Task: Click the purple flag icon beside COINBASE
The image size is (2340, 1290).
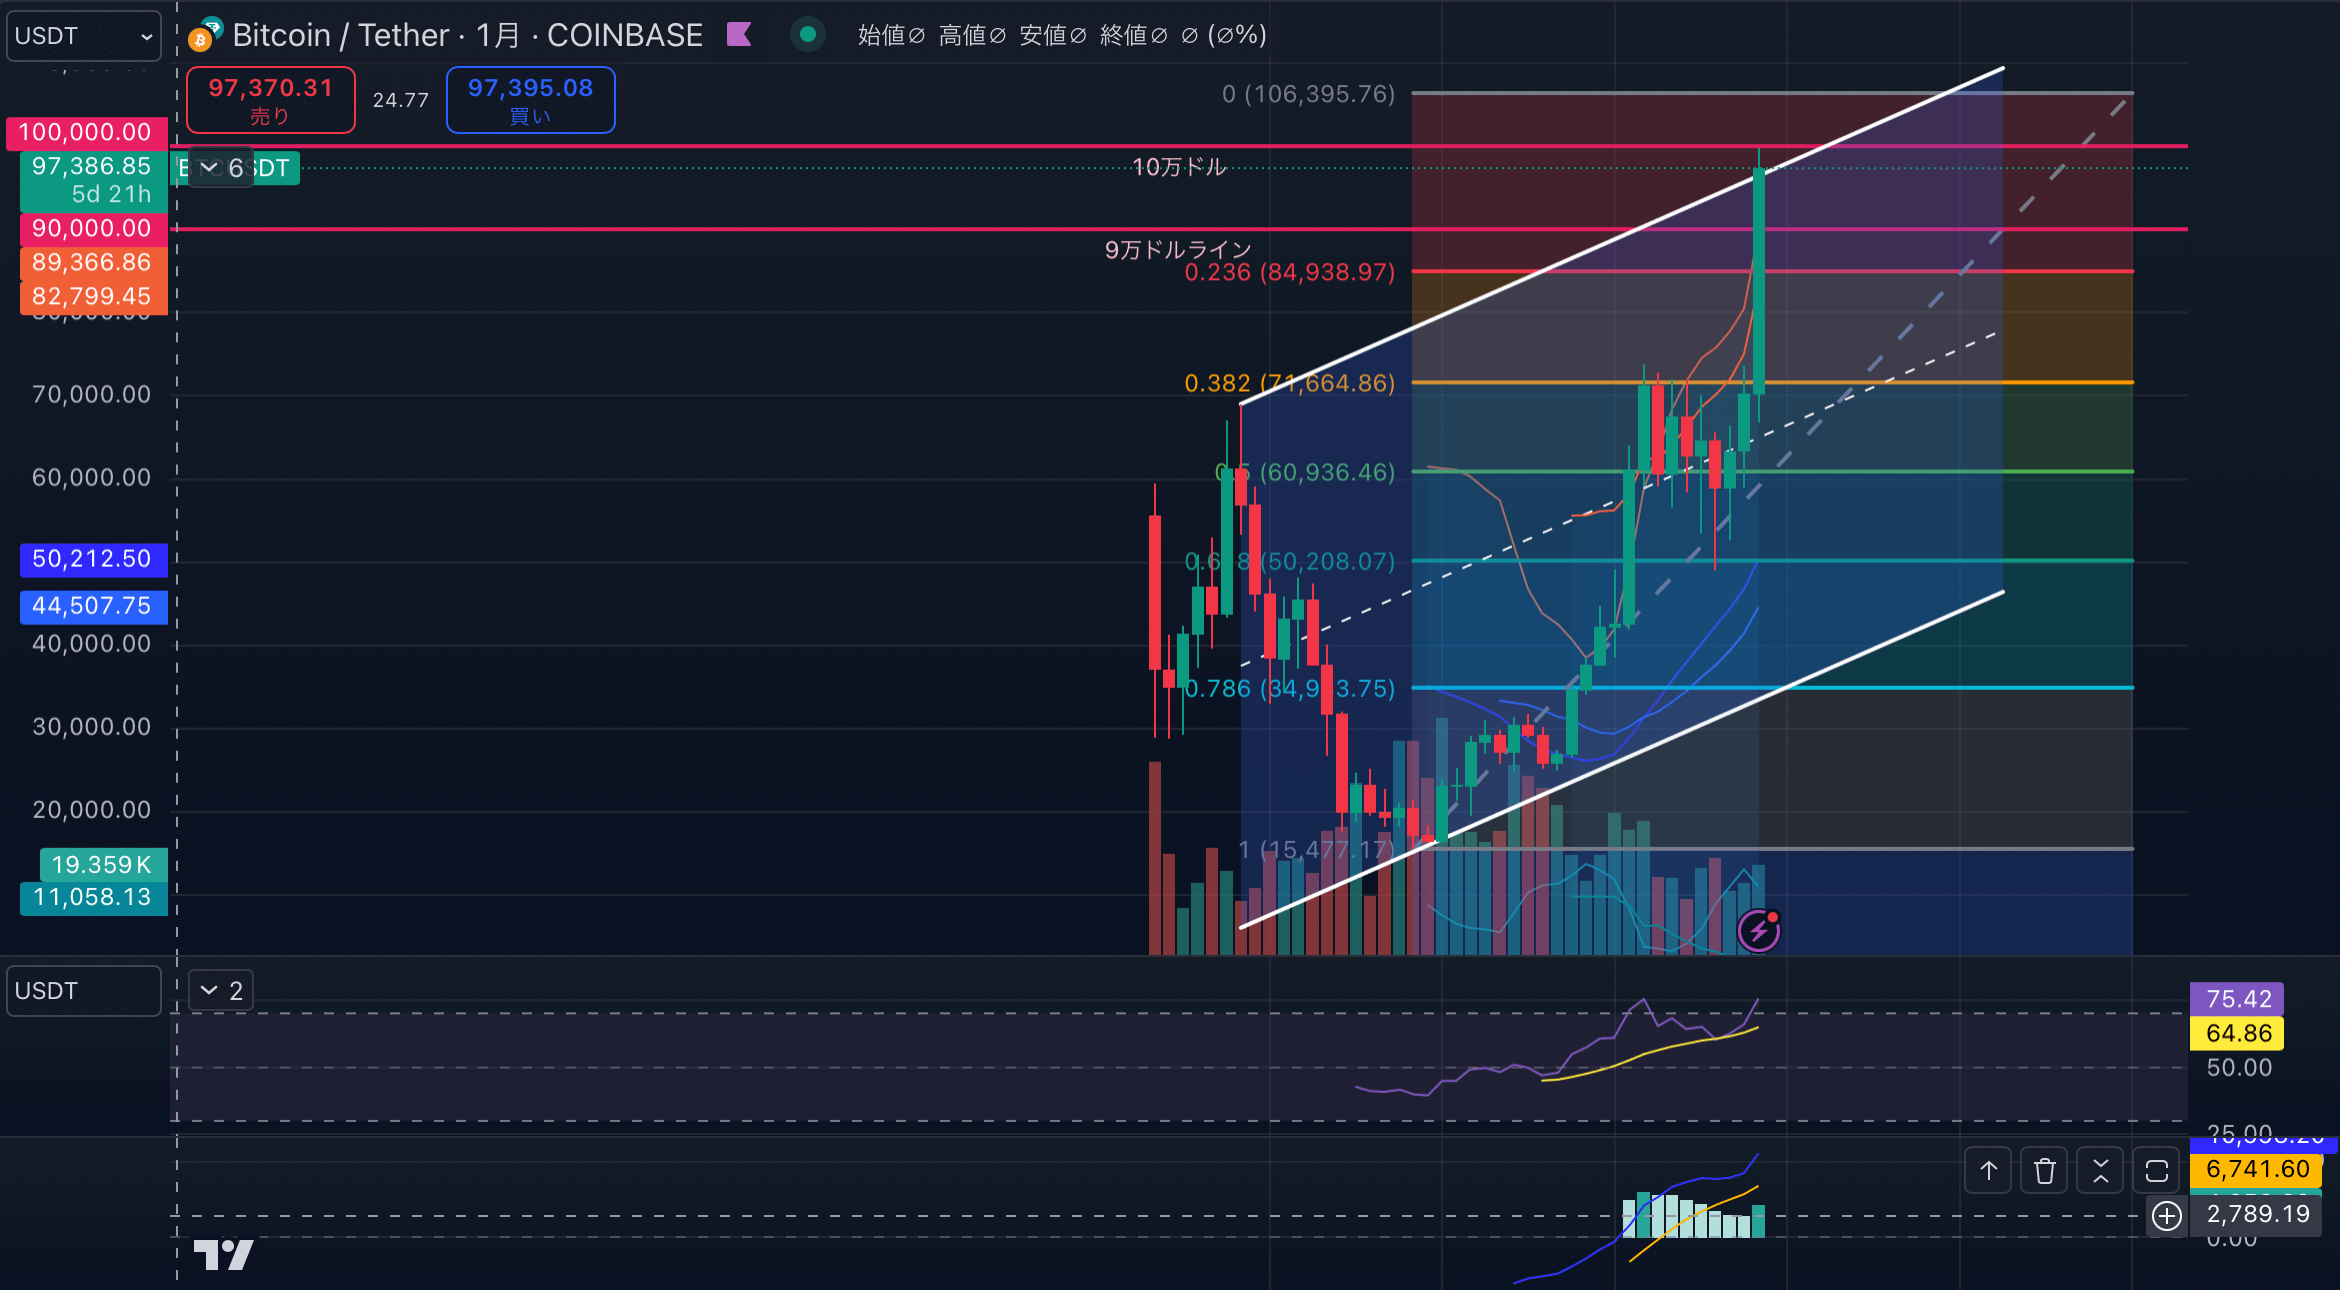Action: pos(739,35)
